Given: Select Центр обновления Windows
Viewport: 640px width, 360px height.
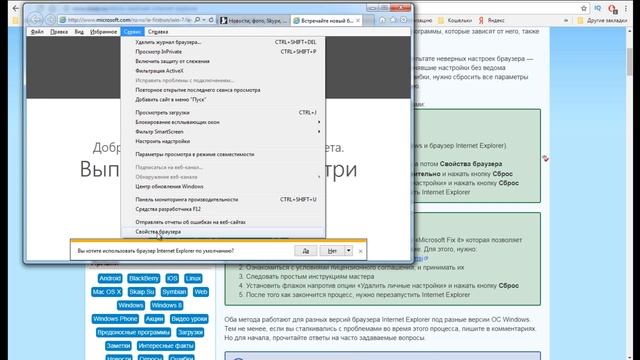Looking at the screenshot, I should 223,186.
